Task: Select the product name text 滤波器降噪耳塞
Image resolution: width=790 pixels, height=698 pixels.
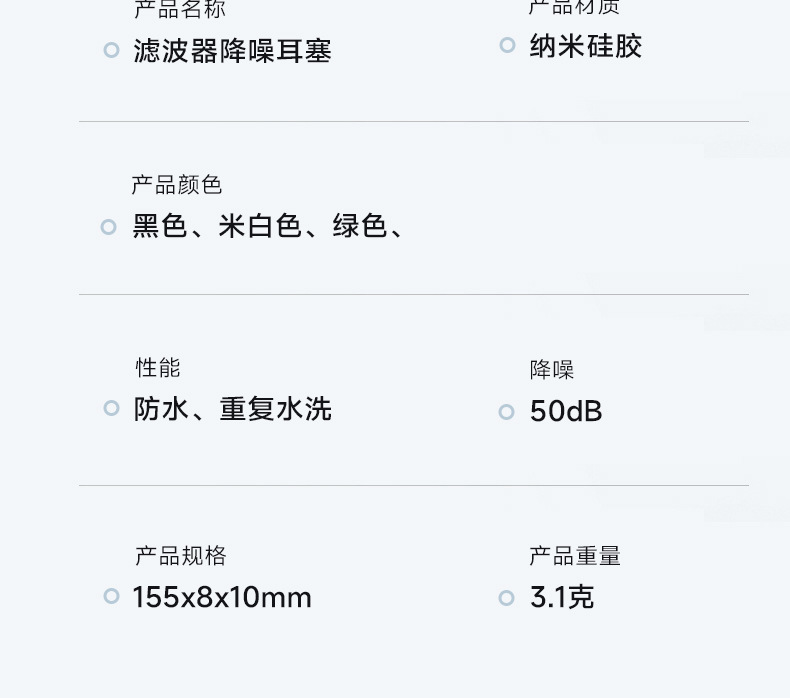Action: (232, 51)
